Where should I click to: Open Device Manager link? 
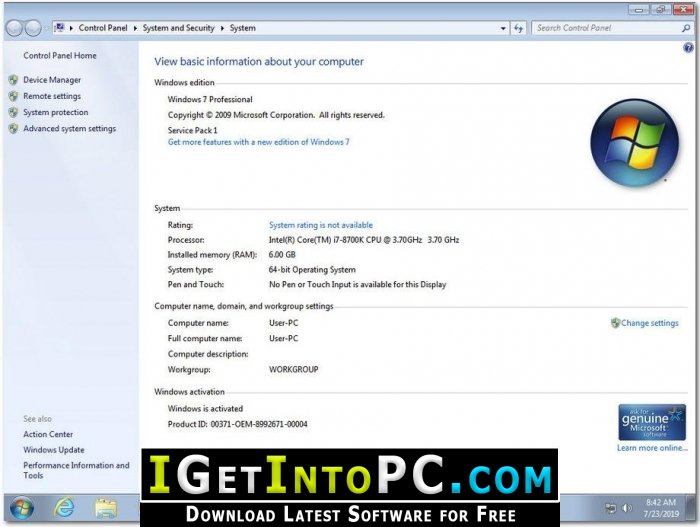pyautogui.click(x=52, y=80)
